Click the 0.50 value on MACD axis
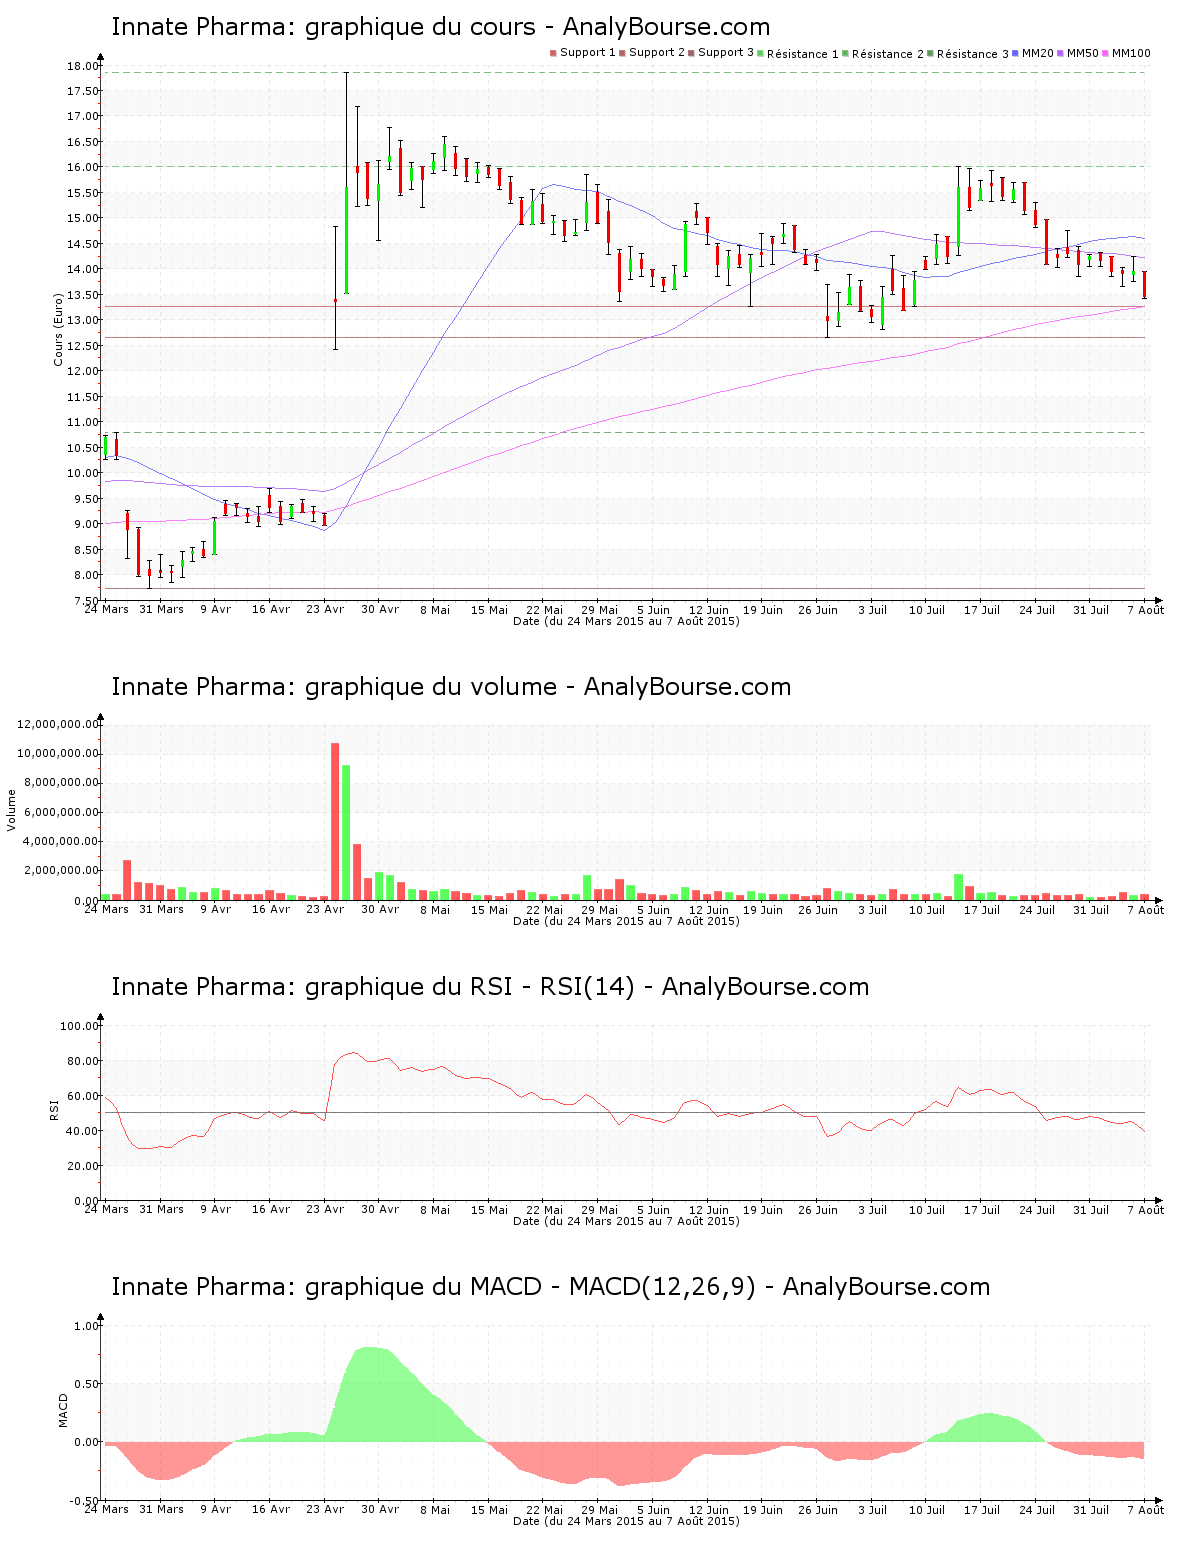This screenshot has width=1200, height=1550. pos(87,1384)
